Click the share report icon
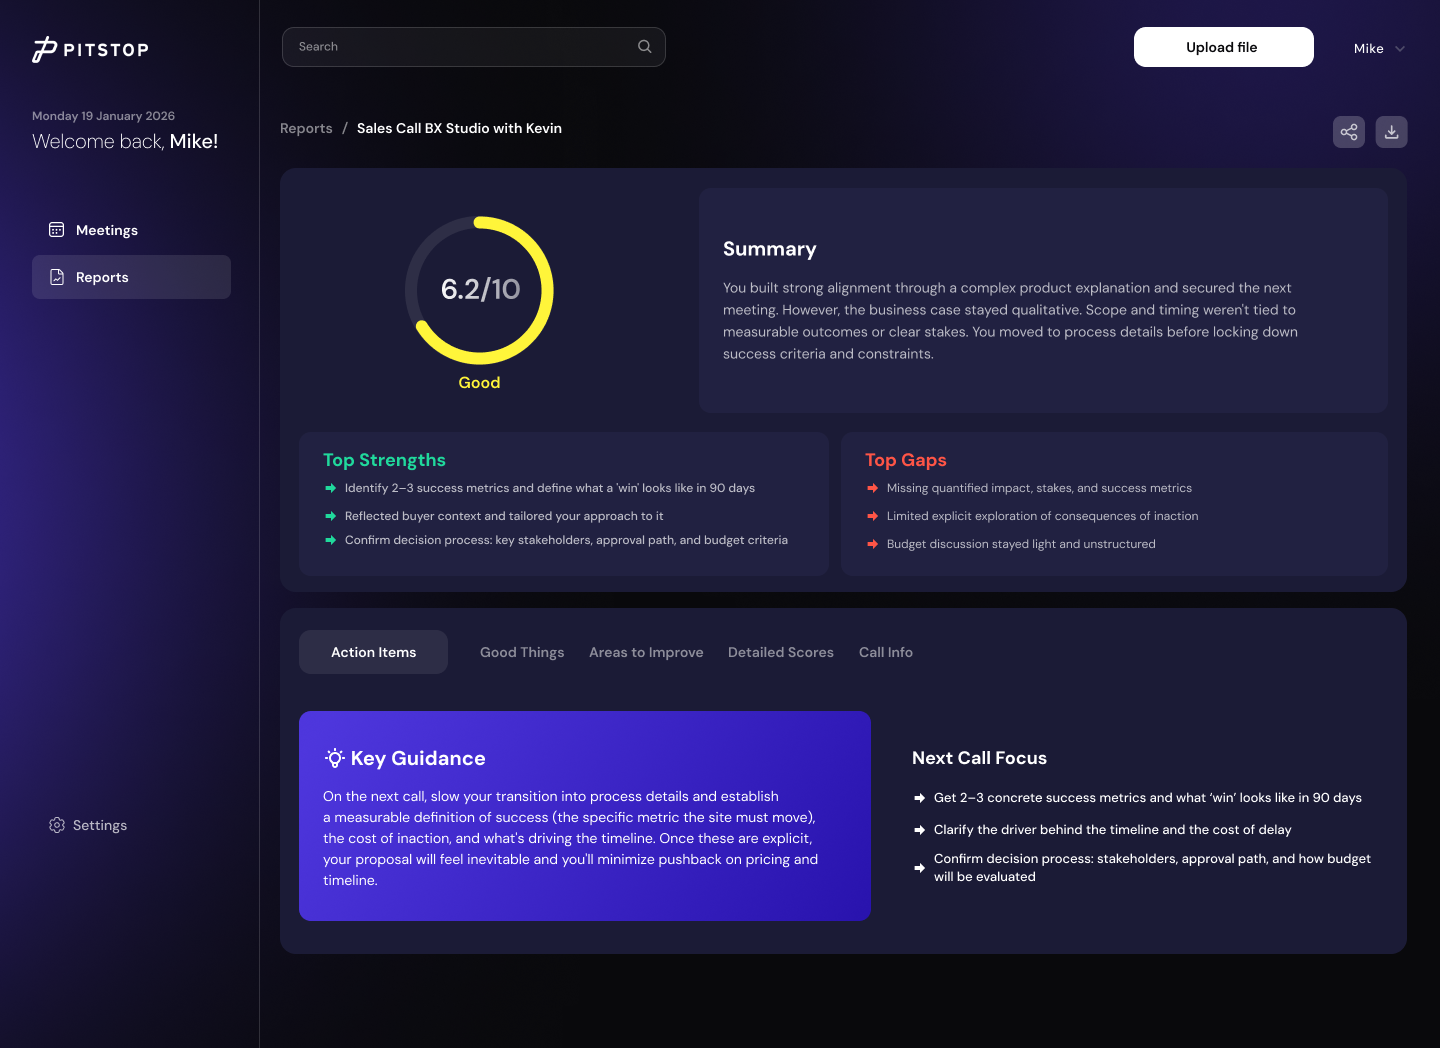The width and height of the screenshot is (1440, 1048). tap(1349, 132)
